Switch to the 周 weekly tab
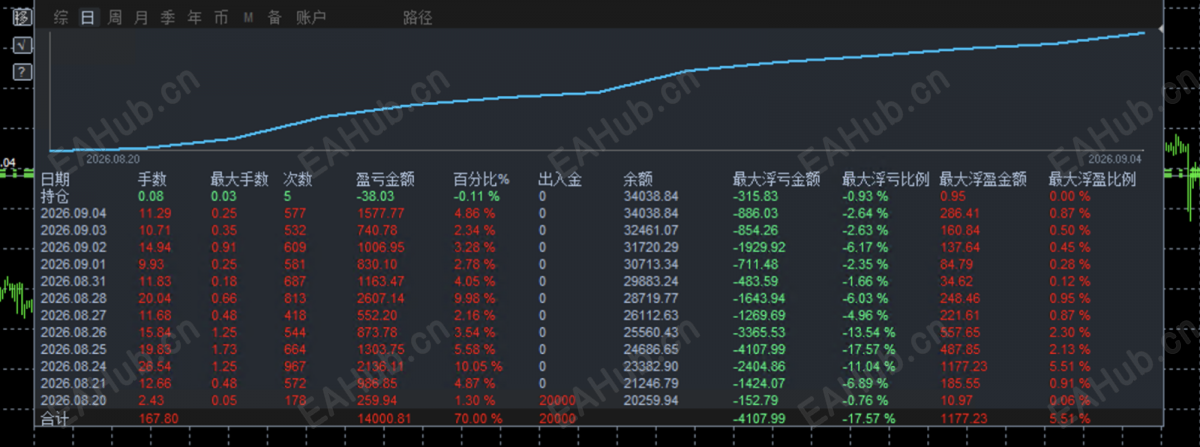The image size is (1200, 447). 115,17
